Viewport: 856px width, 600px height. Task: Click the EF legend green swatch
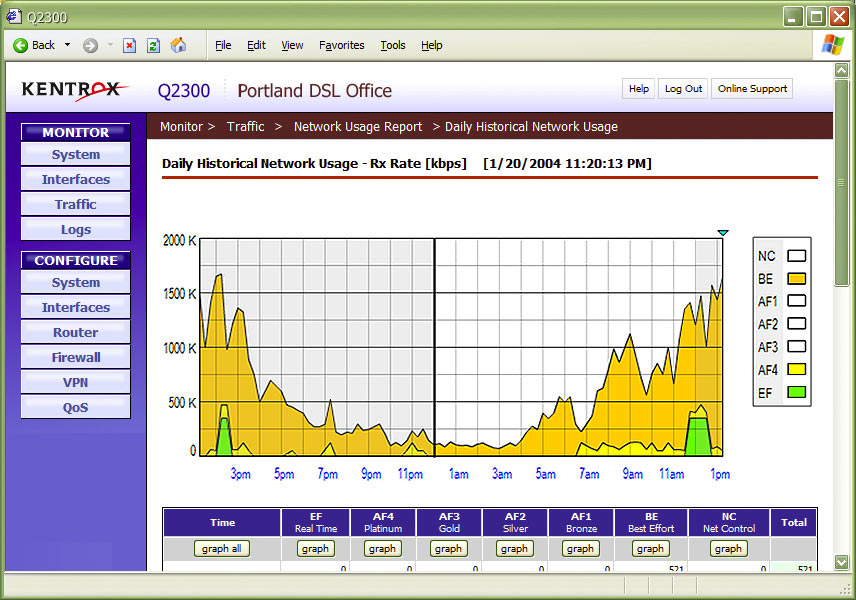(x=796, y=392)
